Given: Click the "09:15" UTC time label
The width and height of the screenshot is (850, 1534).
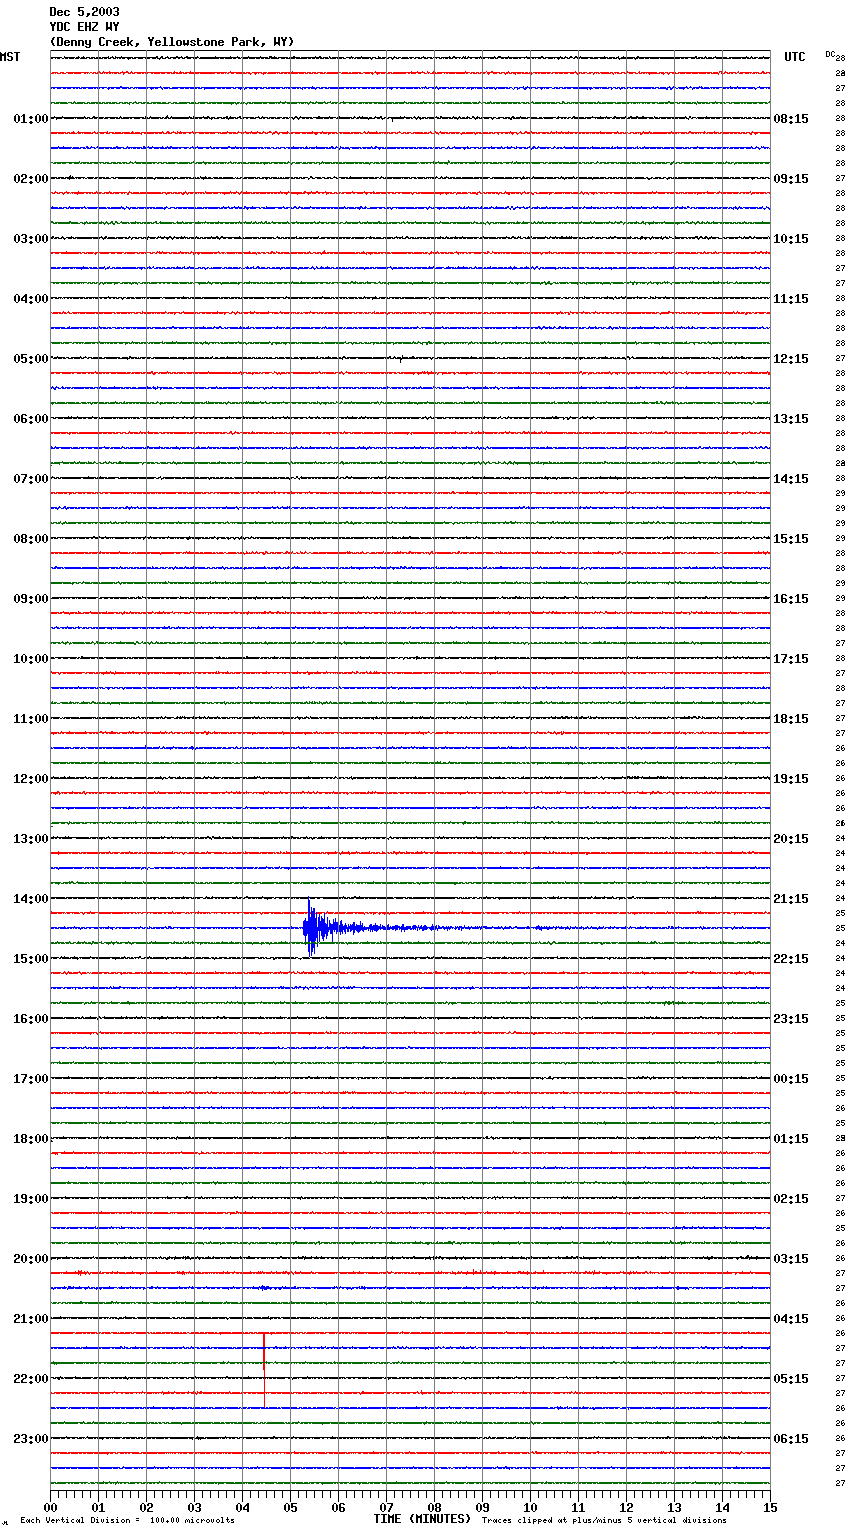Looking at the screenshot, I should (791, 179).
